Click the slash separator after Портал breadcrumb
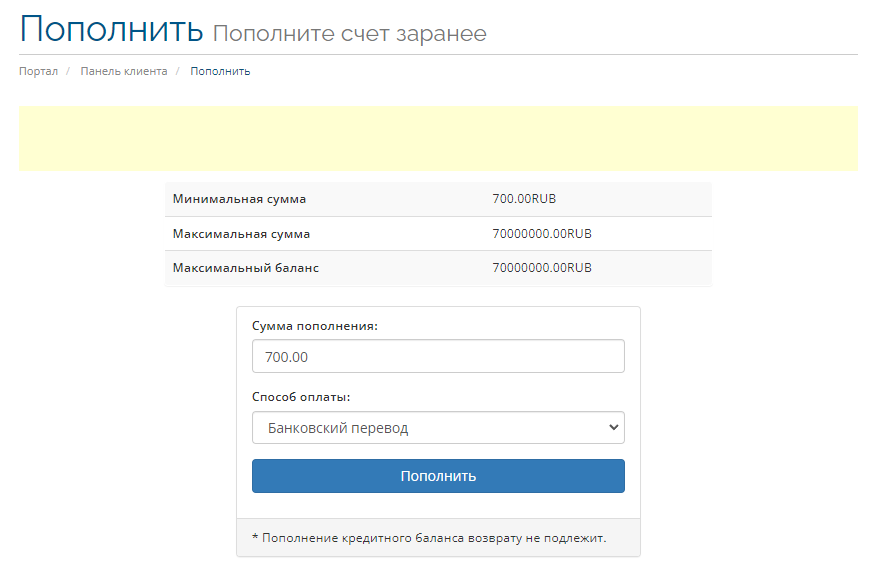Image resolution: width=876 pixels, height=565 pixels. point(69,72)
